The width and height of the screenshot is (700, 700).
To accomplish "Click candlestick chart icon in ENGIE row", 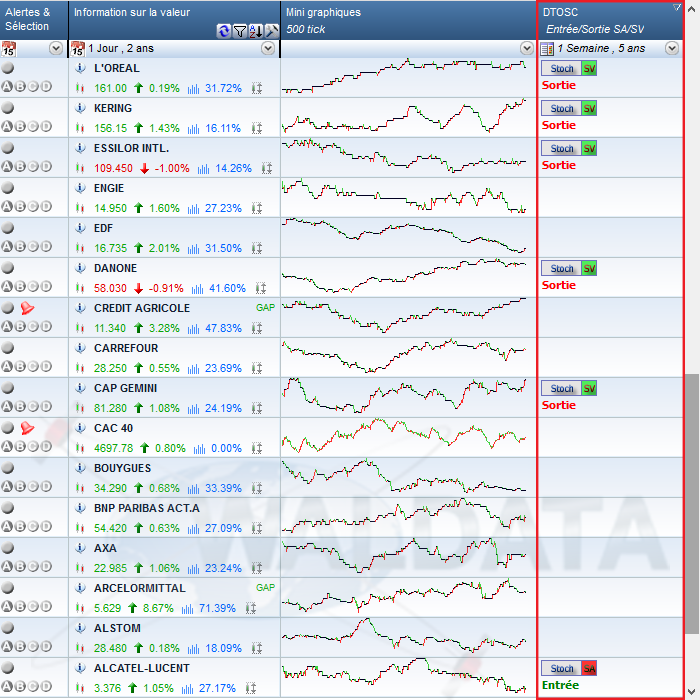I will [80, 208].
